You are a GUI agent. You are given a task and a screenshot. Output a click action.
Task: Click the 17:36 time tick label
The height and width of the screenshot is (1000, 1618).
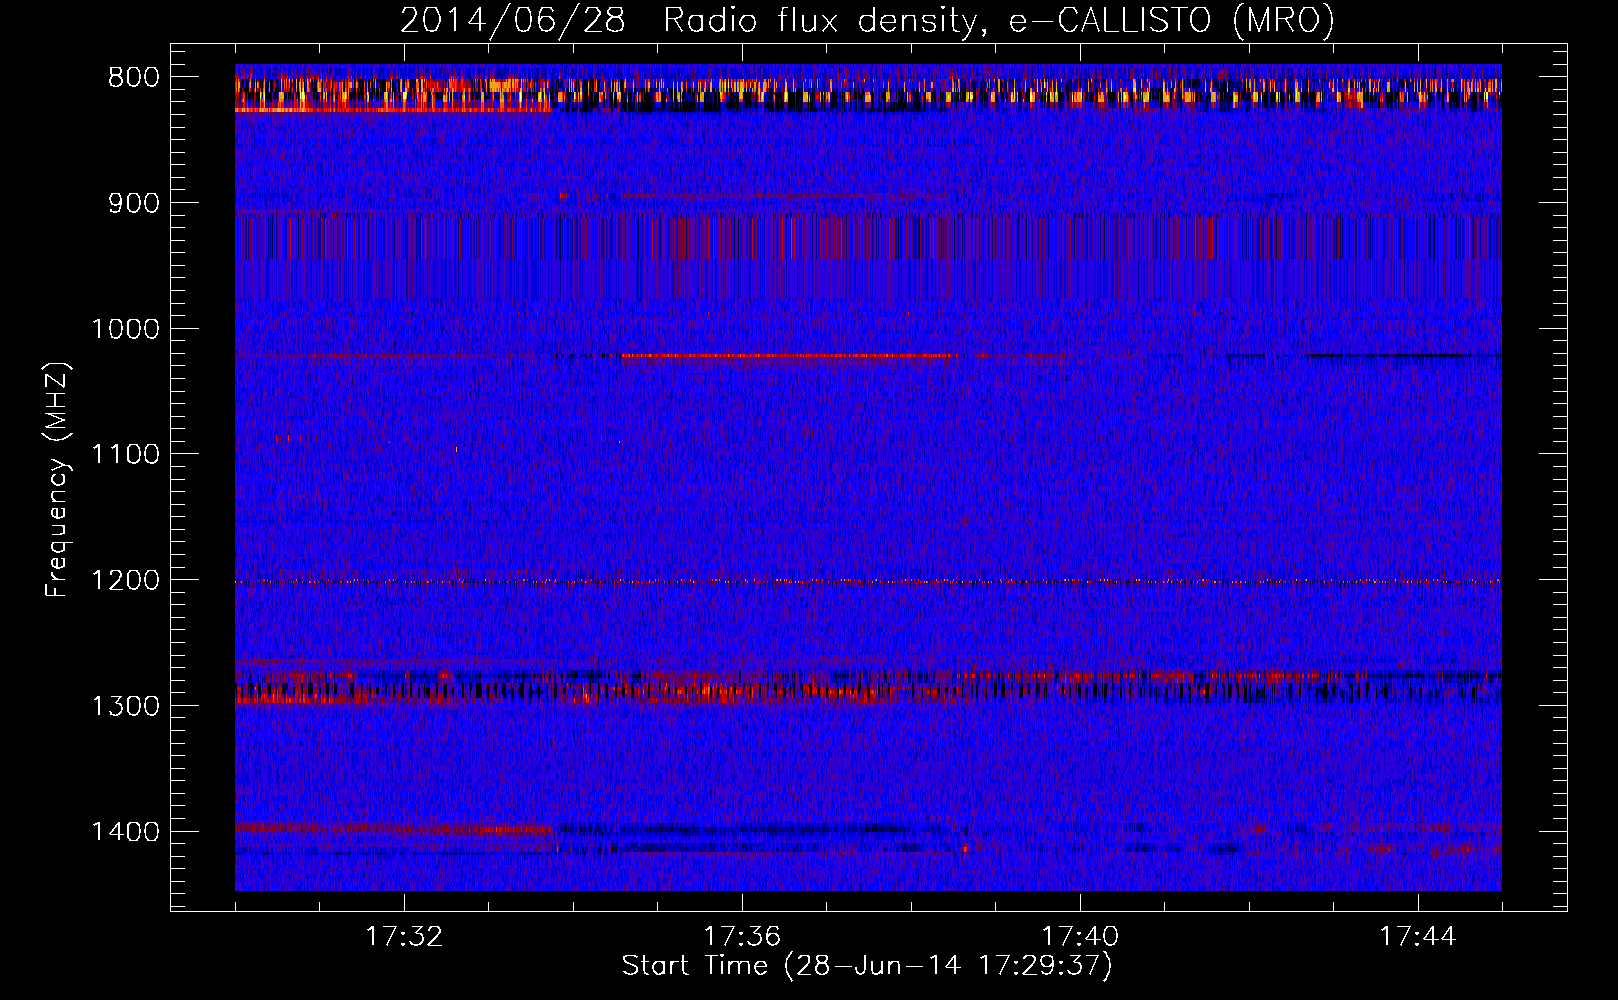tap(742, 937)
